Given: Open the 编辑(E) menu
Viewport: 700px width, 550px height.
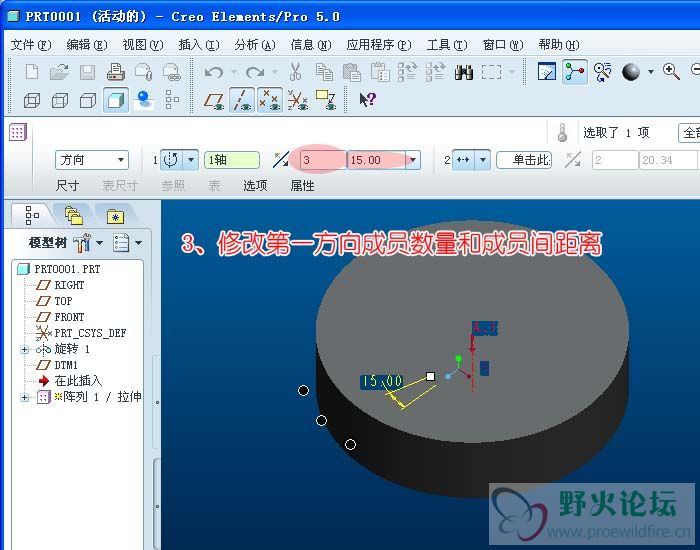Looking at the screenshot, I should pos(87,45).
